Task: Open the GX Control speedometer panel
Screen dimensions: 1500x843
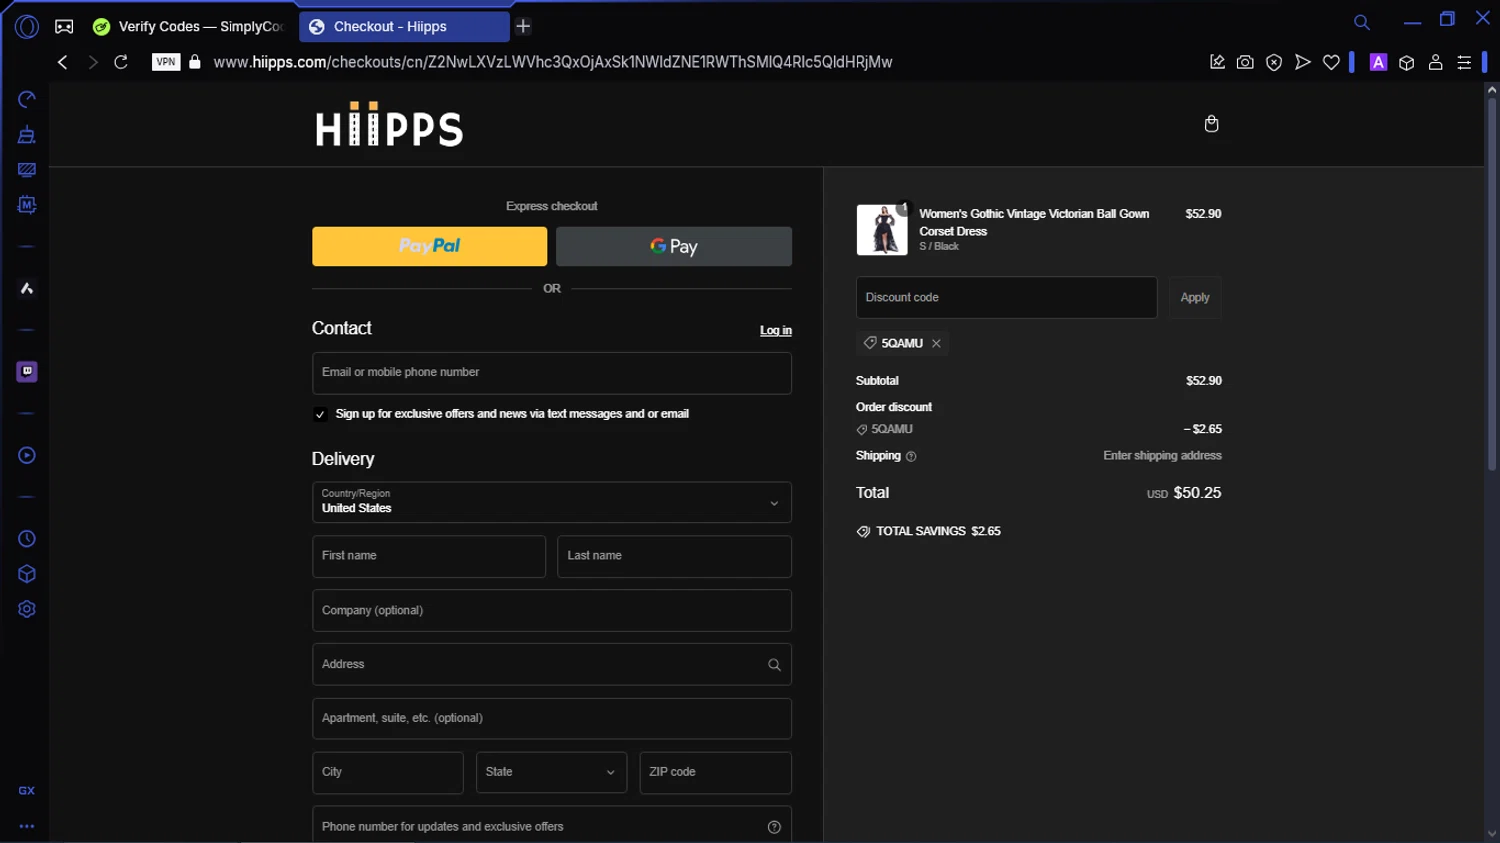Action: (27, 99)
